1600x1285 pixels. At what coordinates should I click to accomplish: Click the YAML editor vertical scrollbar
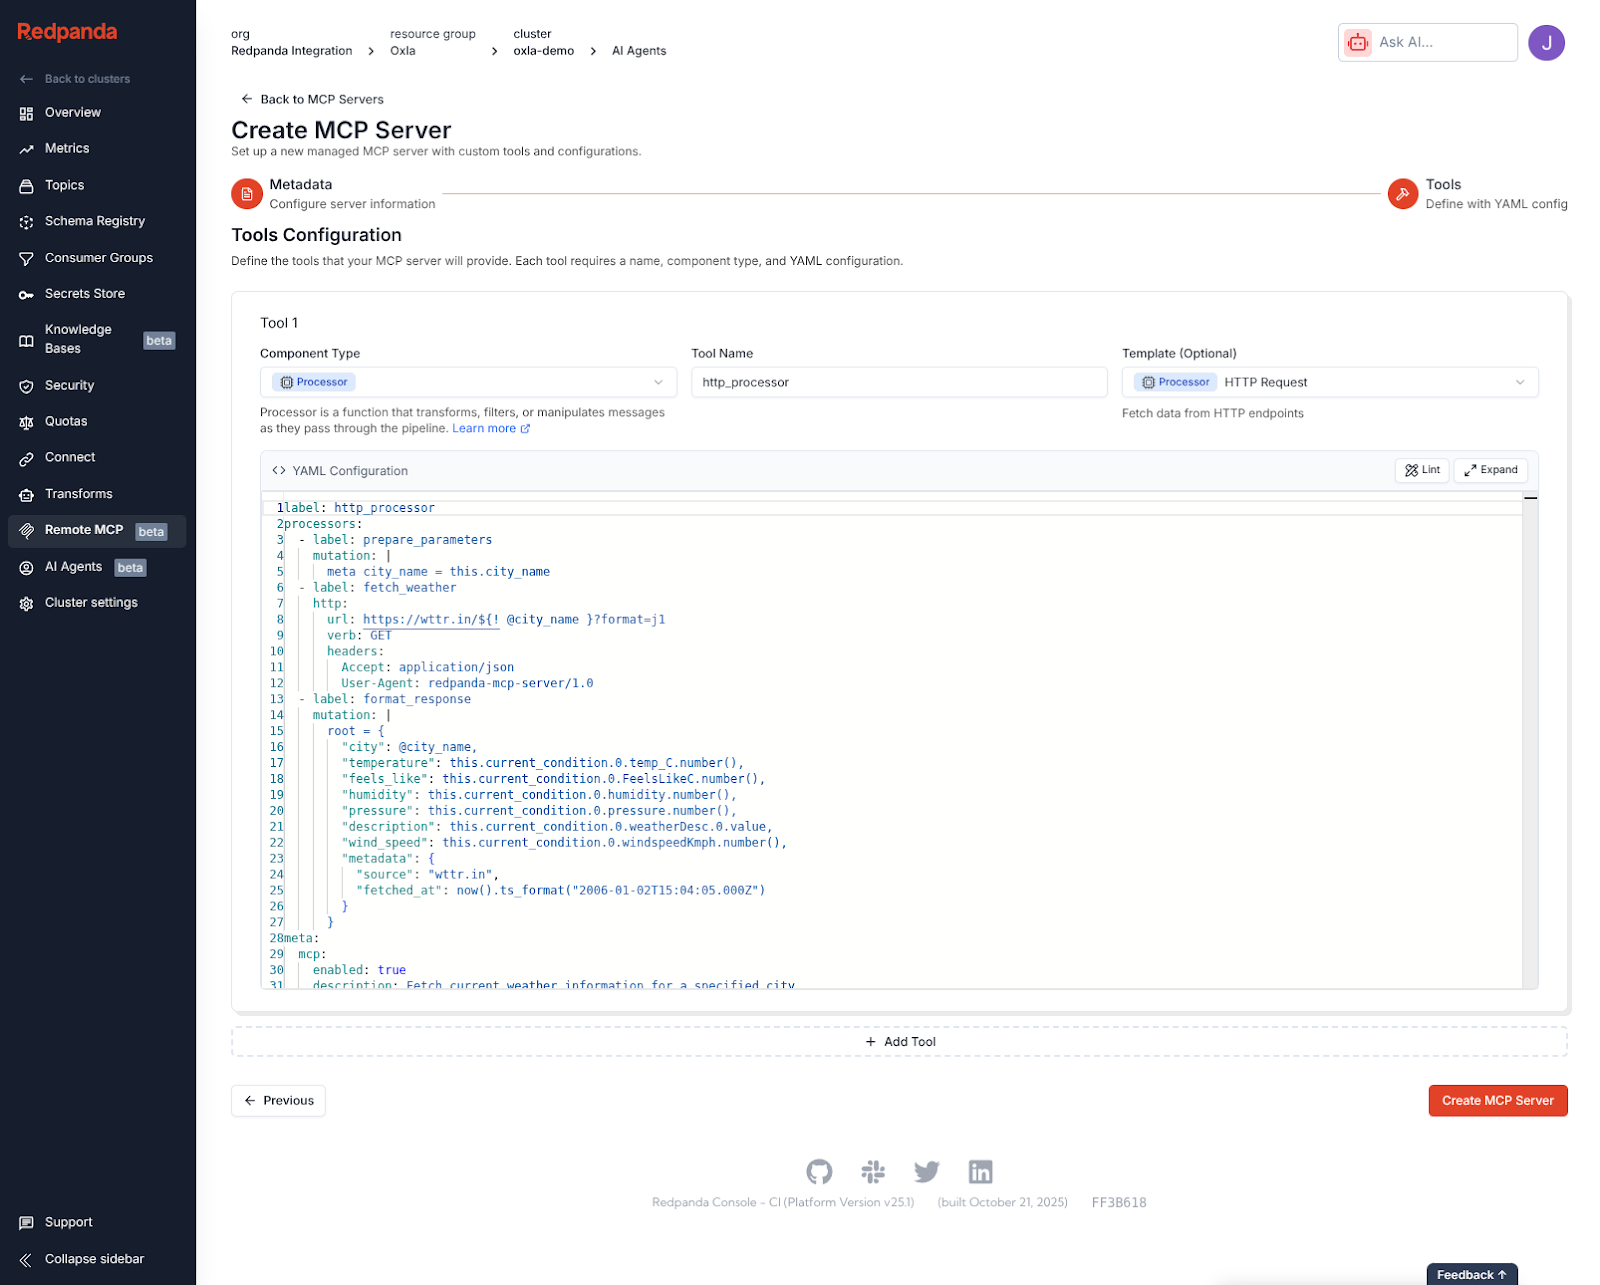point(1530,740)
